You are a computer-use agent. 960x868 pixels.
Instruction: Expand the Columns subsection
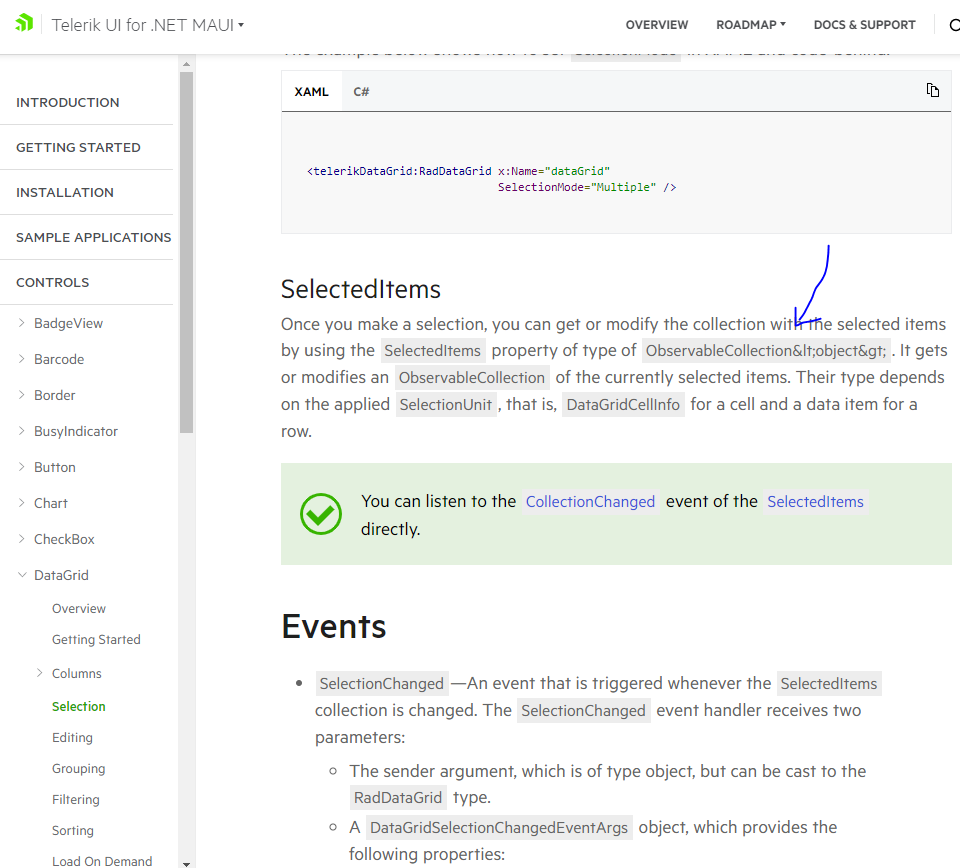click(40, 673)
